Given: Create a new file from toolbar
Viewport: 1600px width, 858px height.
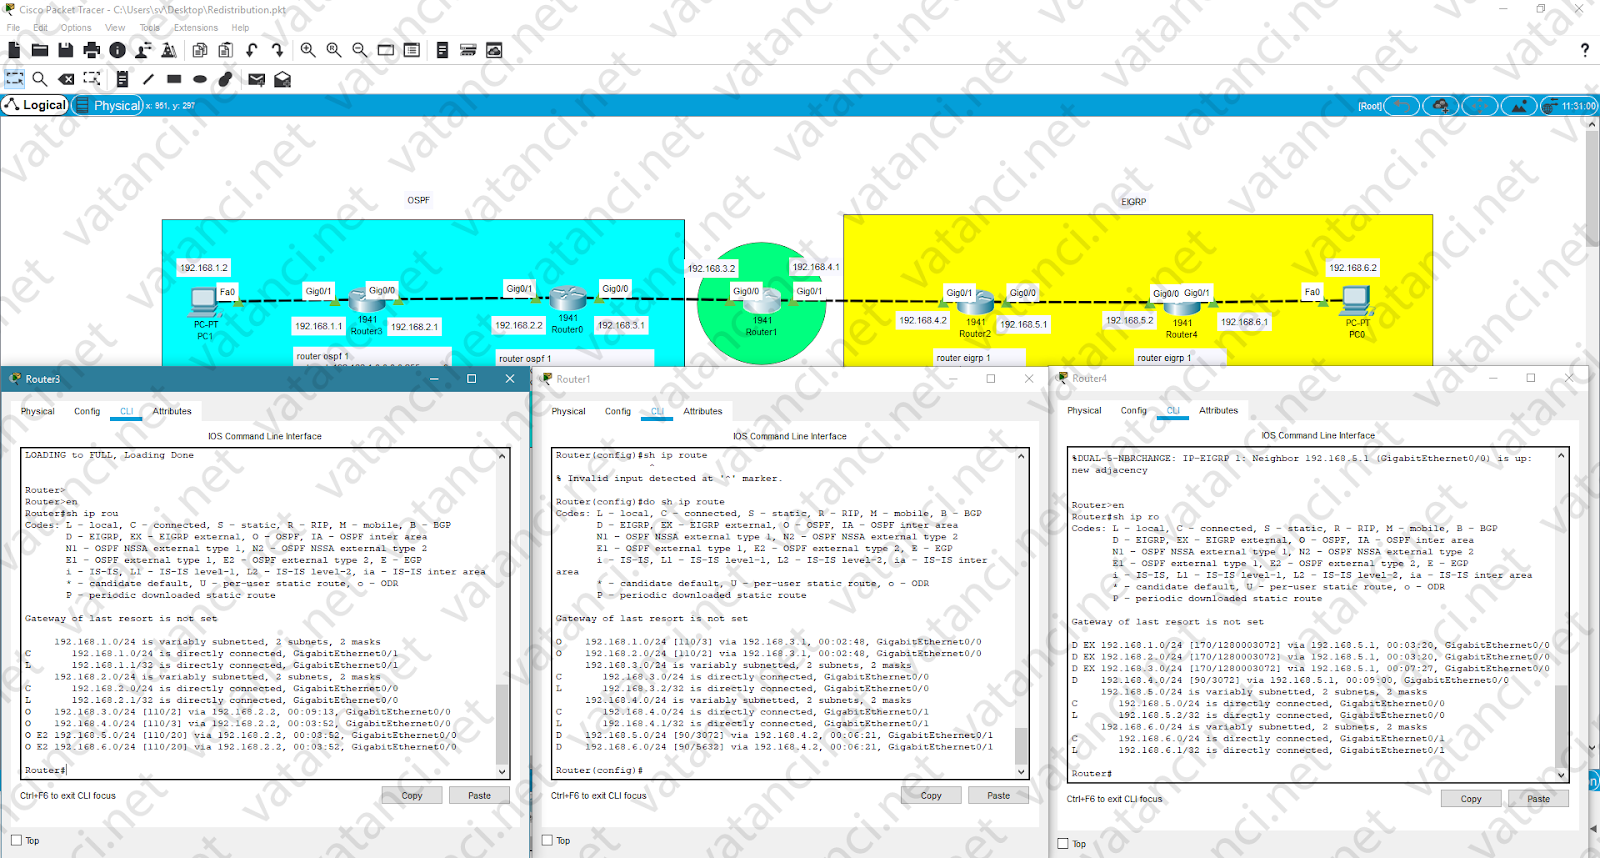Looking at the screenshot, I should point(14,50).
